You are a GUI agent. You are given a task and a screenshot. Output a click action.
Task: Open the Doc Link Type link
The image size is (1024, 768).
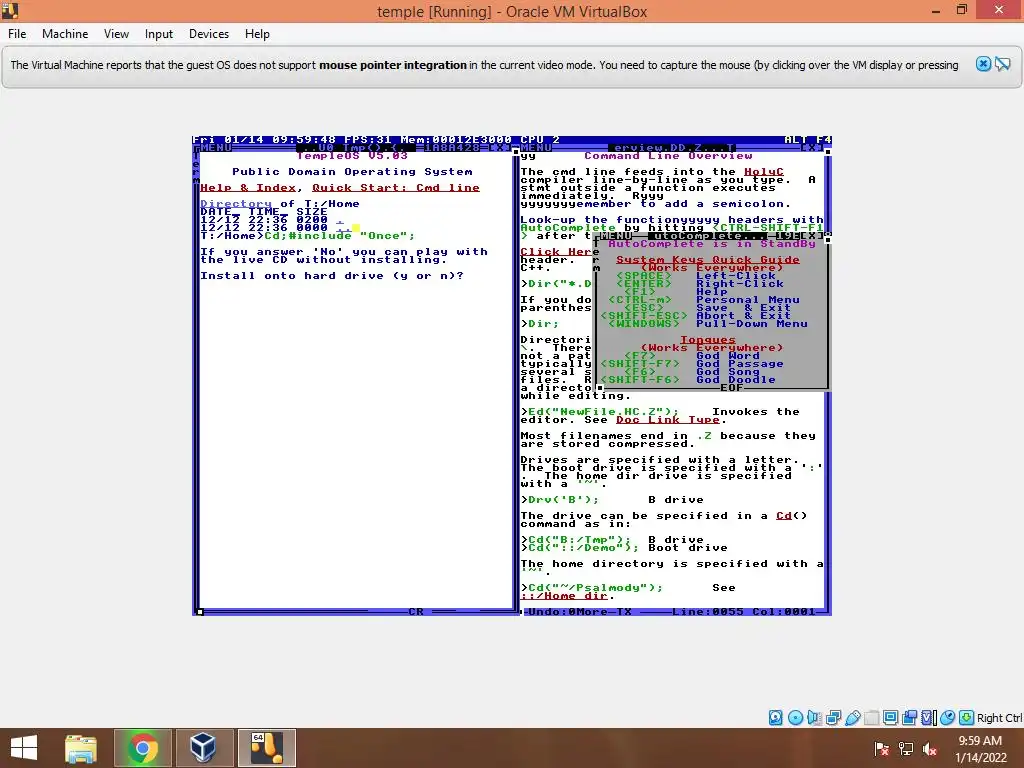coord(668,419)
